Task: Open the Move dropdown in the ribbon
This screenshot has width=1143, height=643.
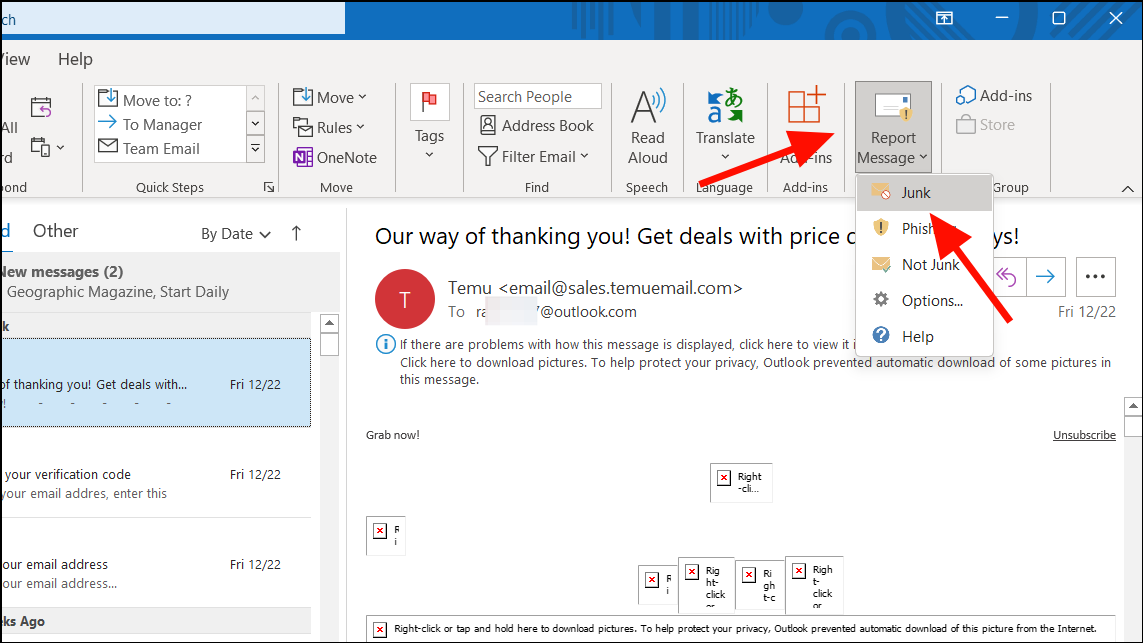Action: [329, 97]
